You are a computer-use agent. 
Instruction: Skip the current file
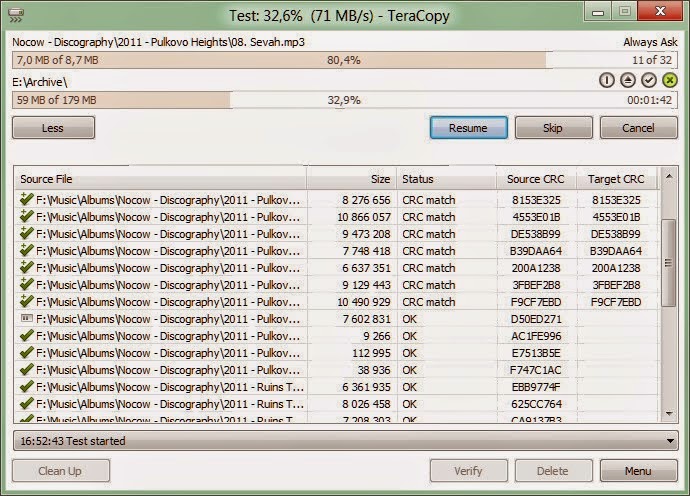(553, 128)
